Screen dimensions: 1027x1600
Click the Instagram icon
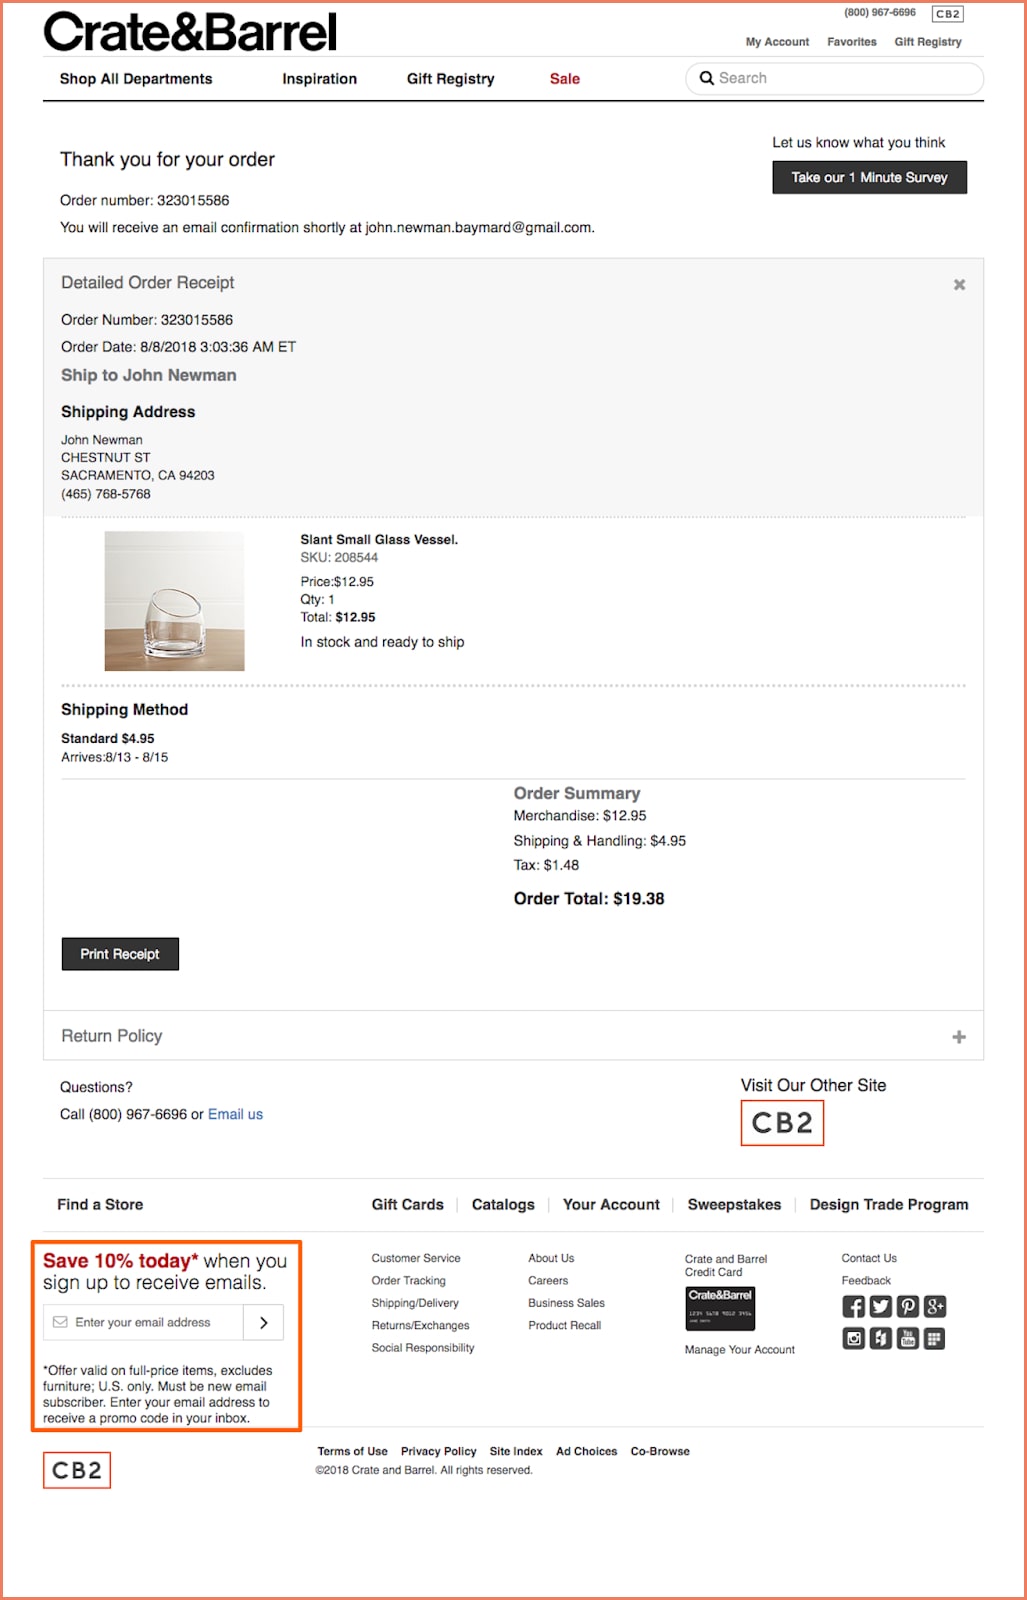[x=854, y=1337]
